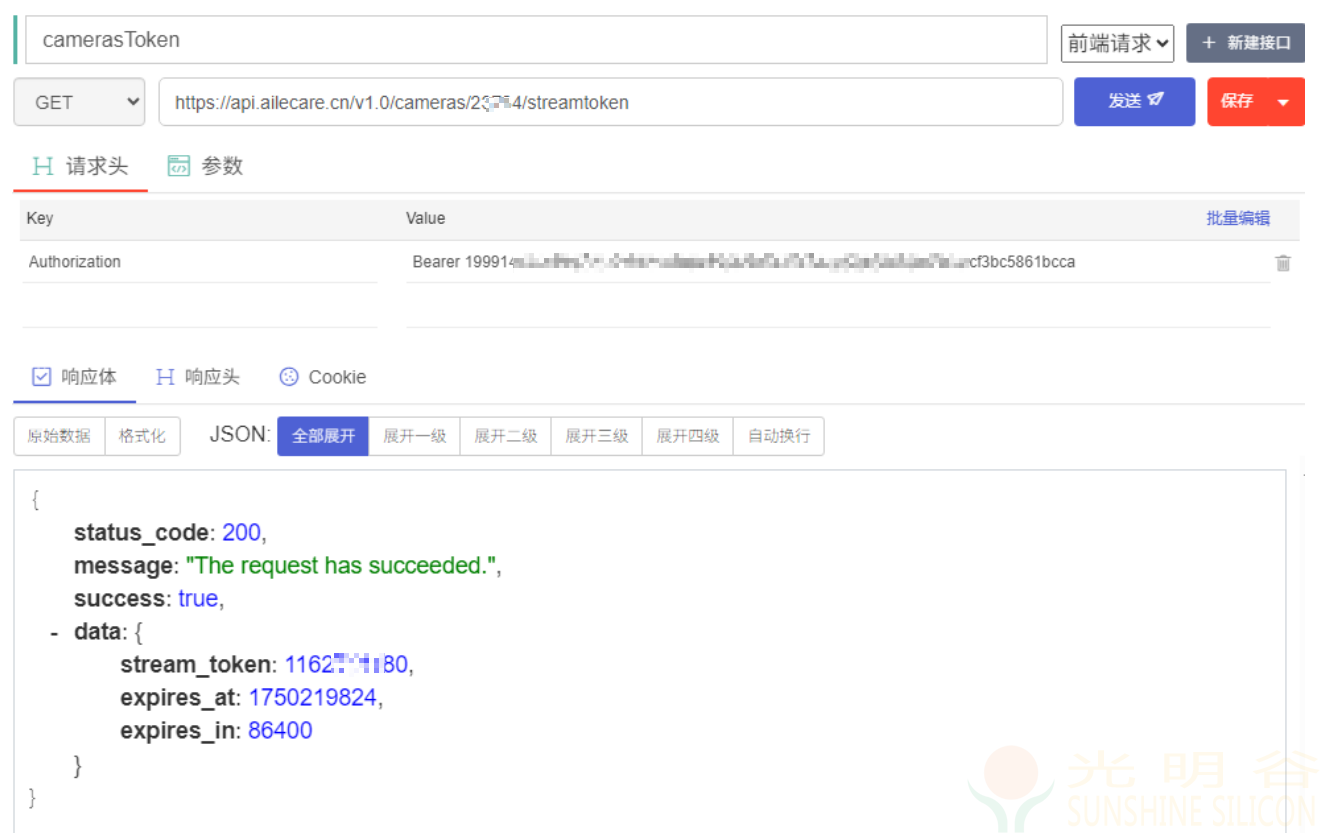Click the trash icon in Authorization row
This screenshot has width=1327, height=833.
coord(1283,263)
